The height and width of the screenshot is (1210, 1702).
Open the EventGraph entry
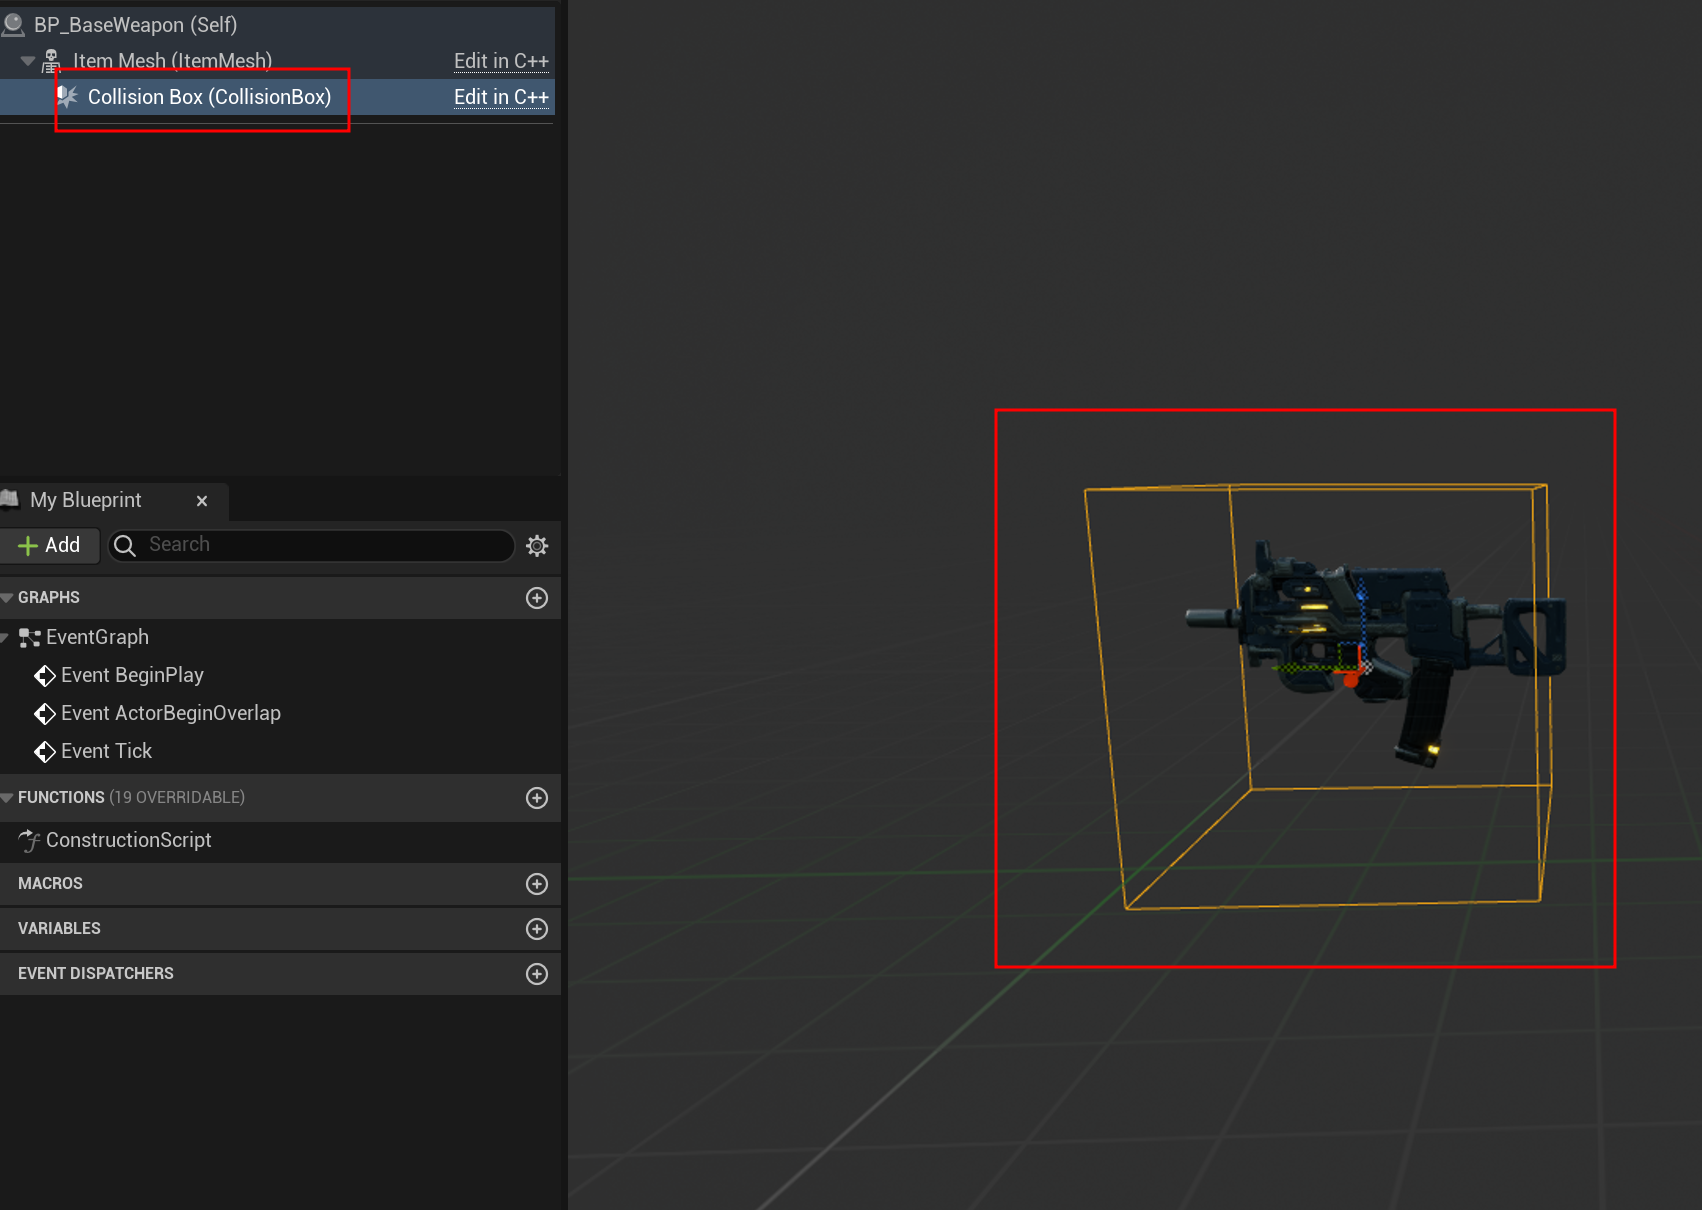click(97, 637)
